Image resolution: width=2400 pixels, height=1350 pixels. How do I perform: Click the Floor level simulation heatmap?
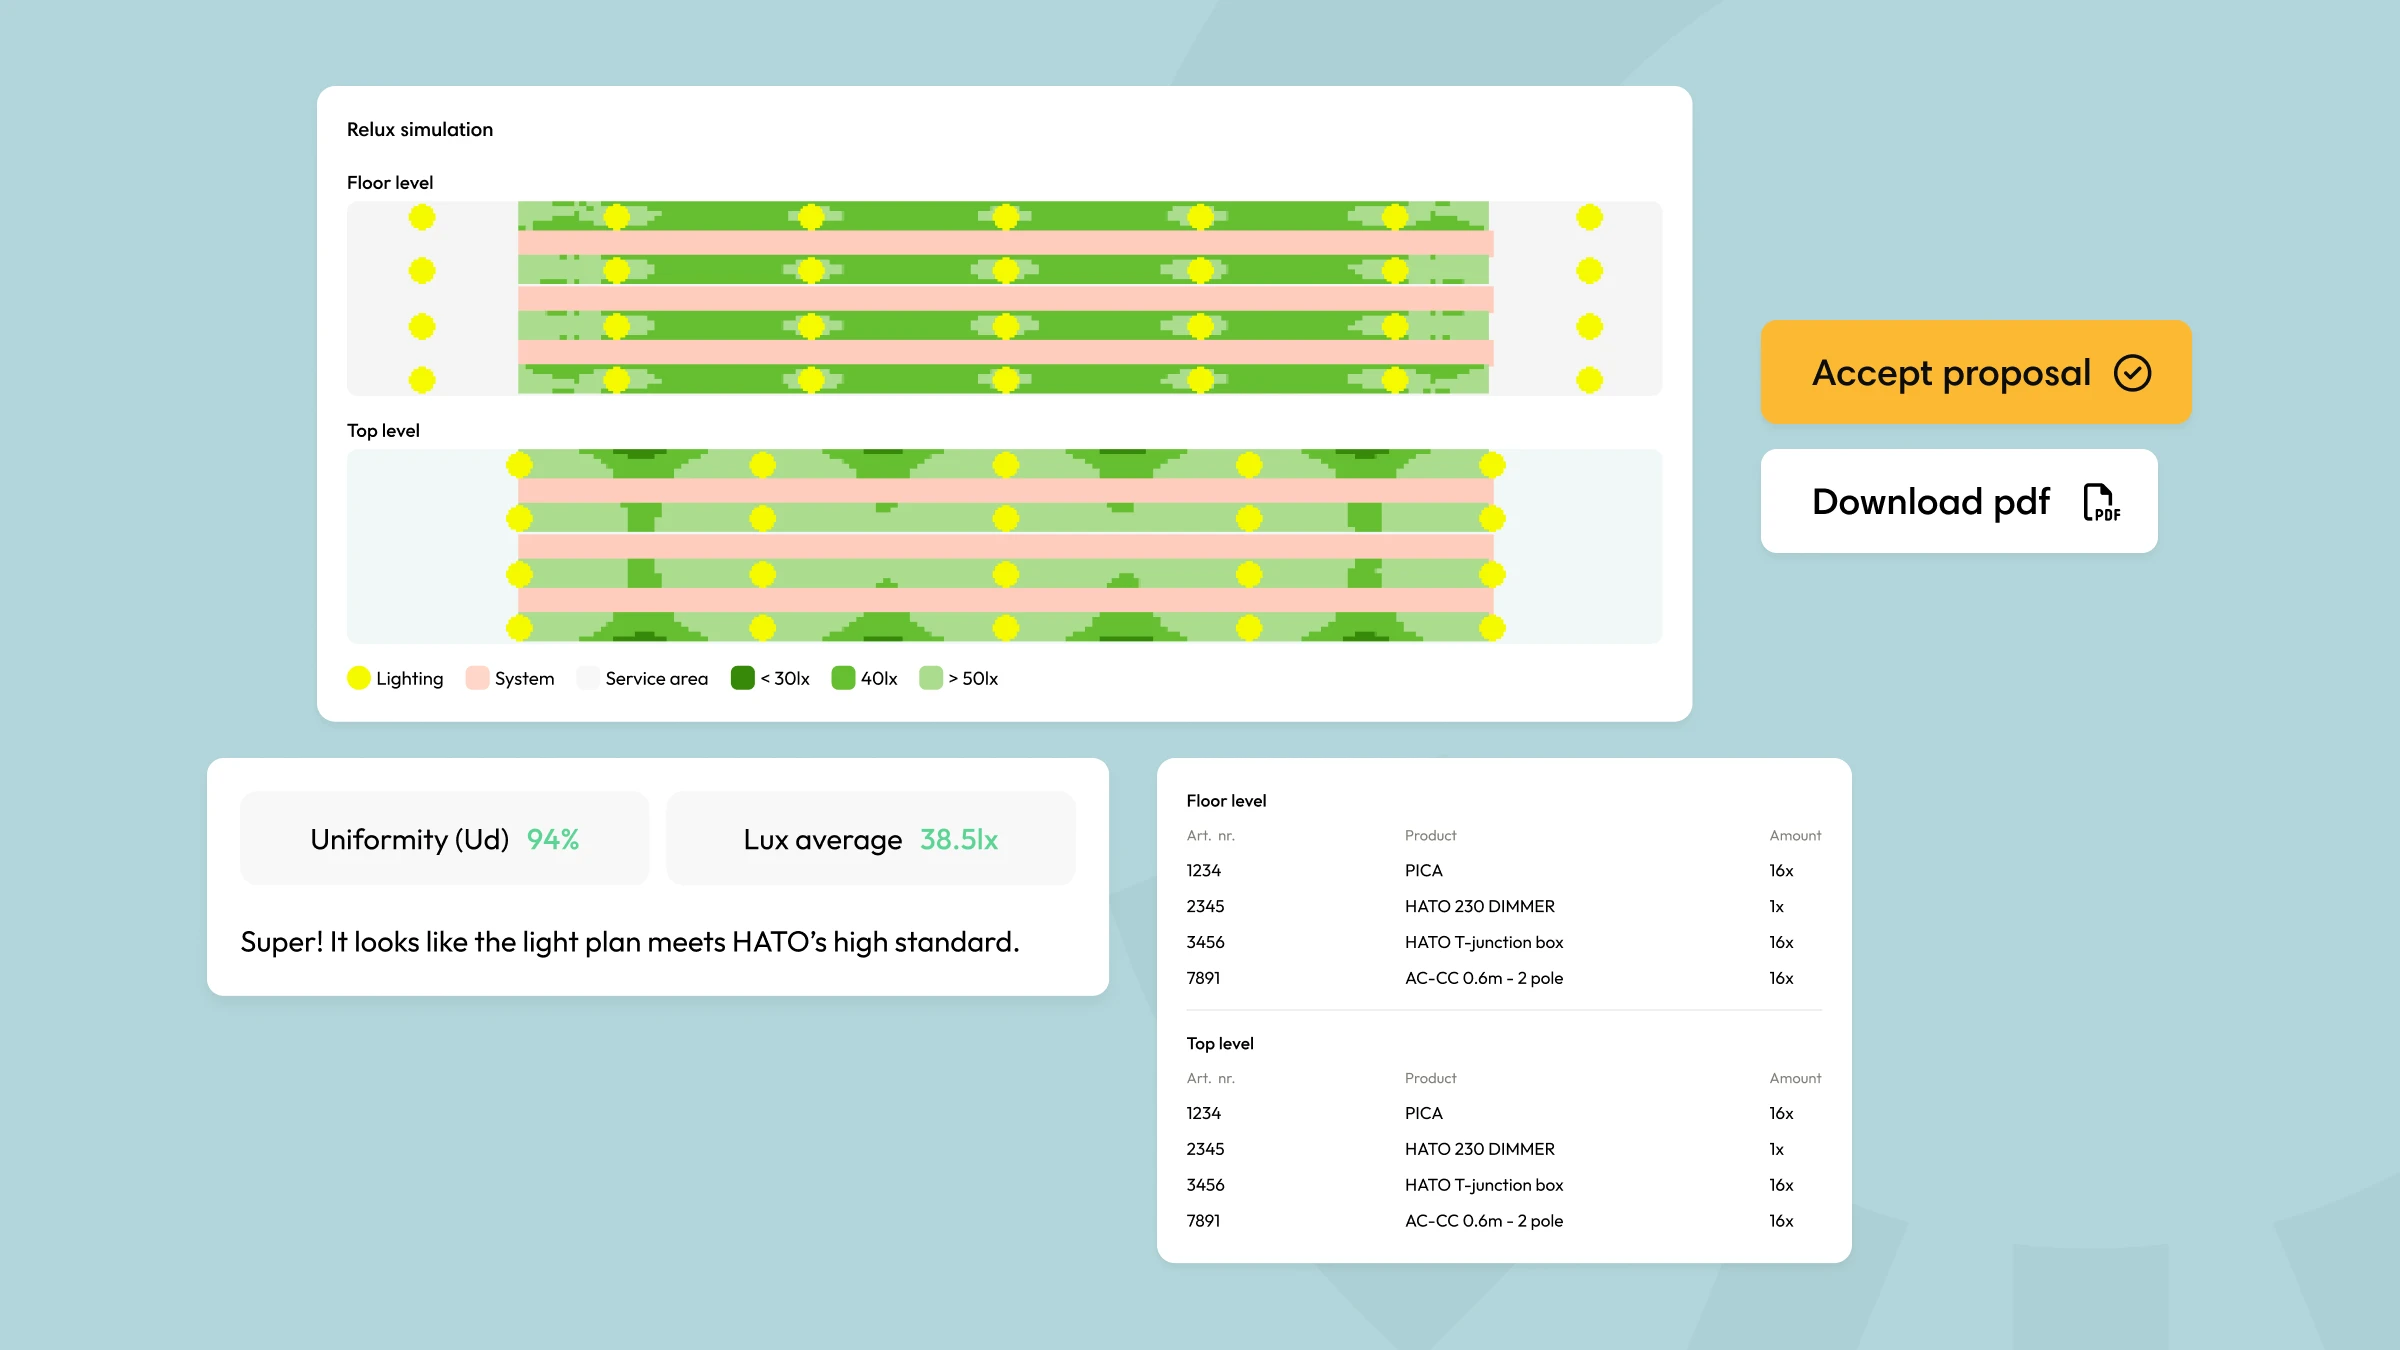point(1003,298)
